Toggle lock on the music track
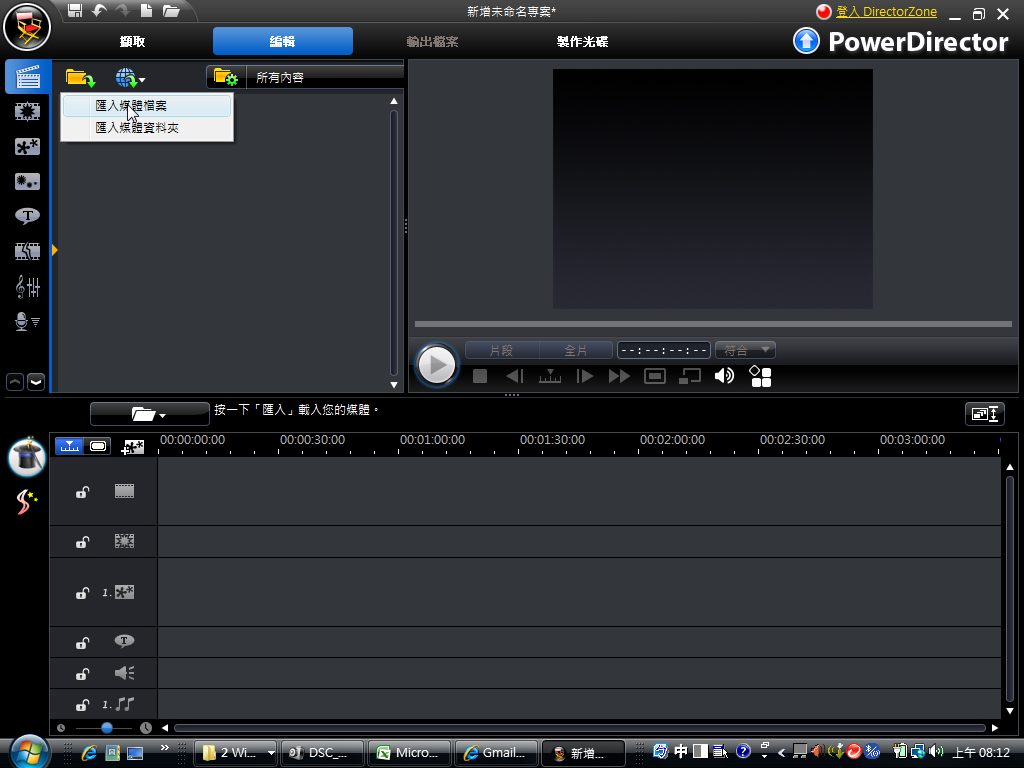This screenshot has height=768, width=1024. pyautogui.click(x=83, y=705)
